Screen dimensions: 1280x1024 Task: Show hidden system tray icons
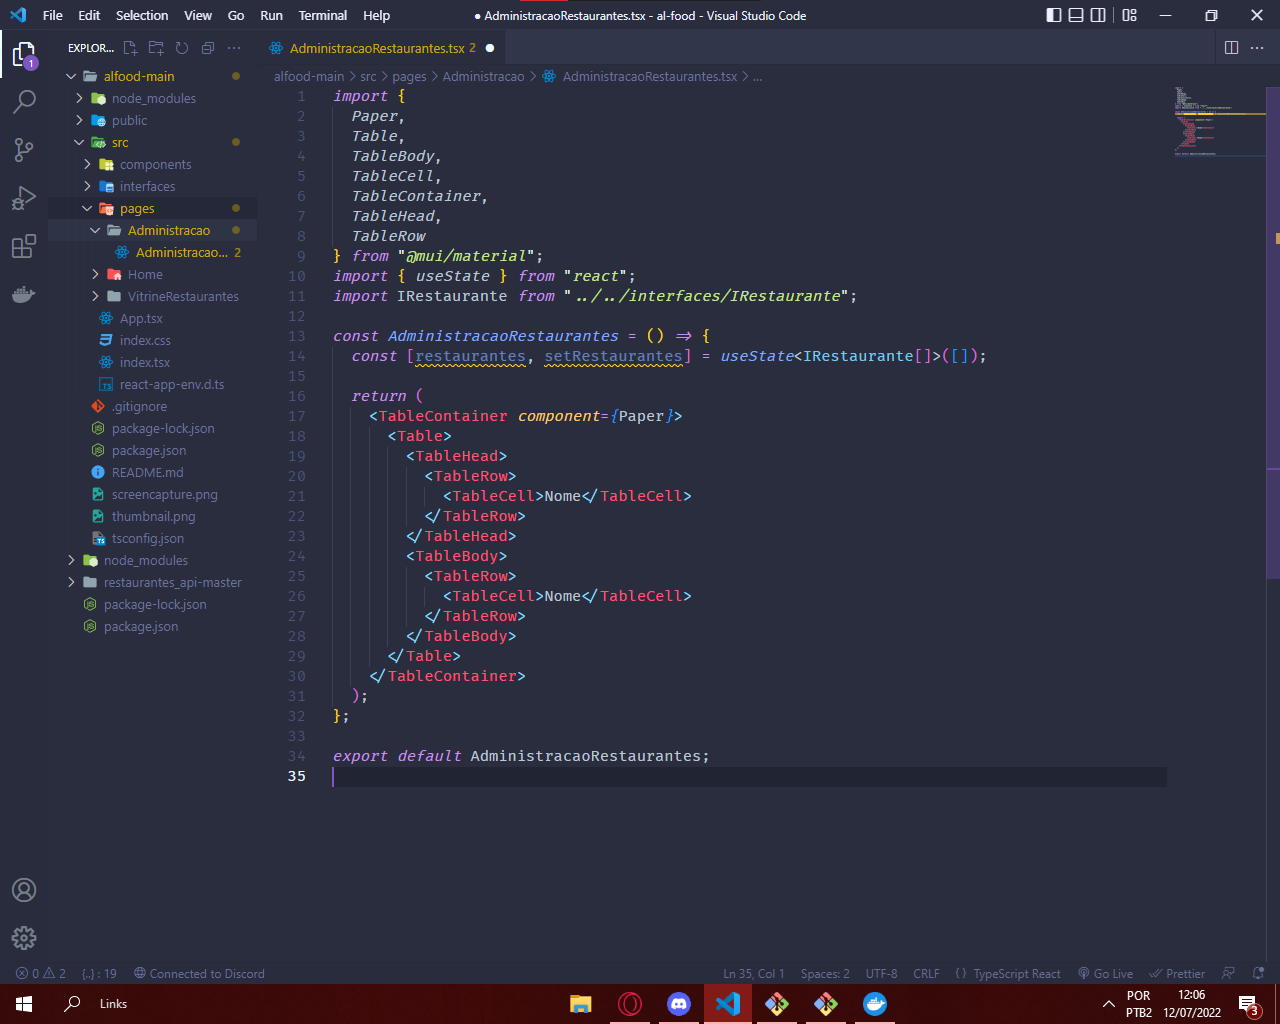[x=1108, y=1004]
